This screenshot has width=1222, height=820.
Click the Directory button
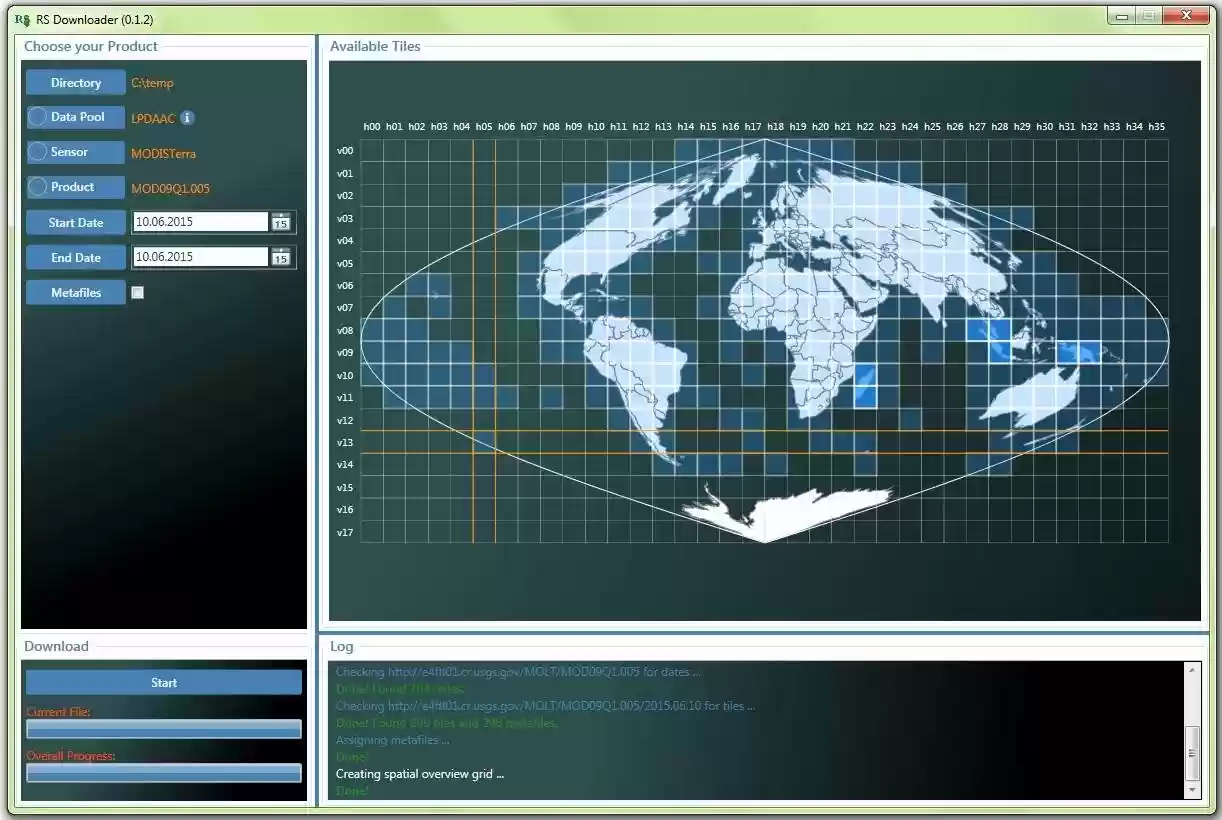point(75,82)
